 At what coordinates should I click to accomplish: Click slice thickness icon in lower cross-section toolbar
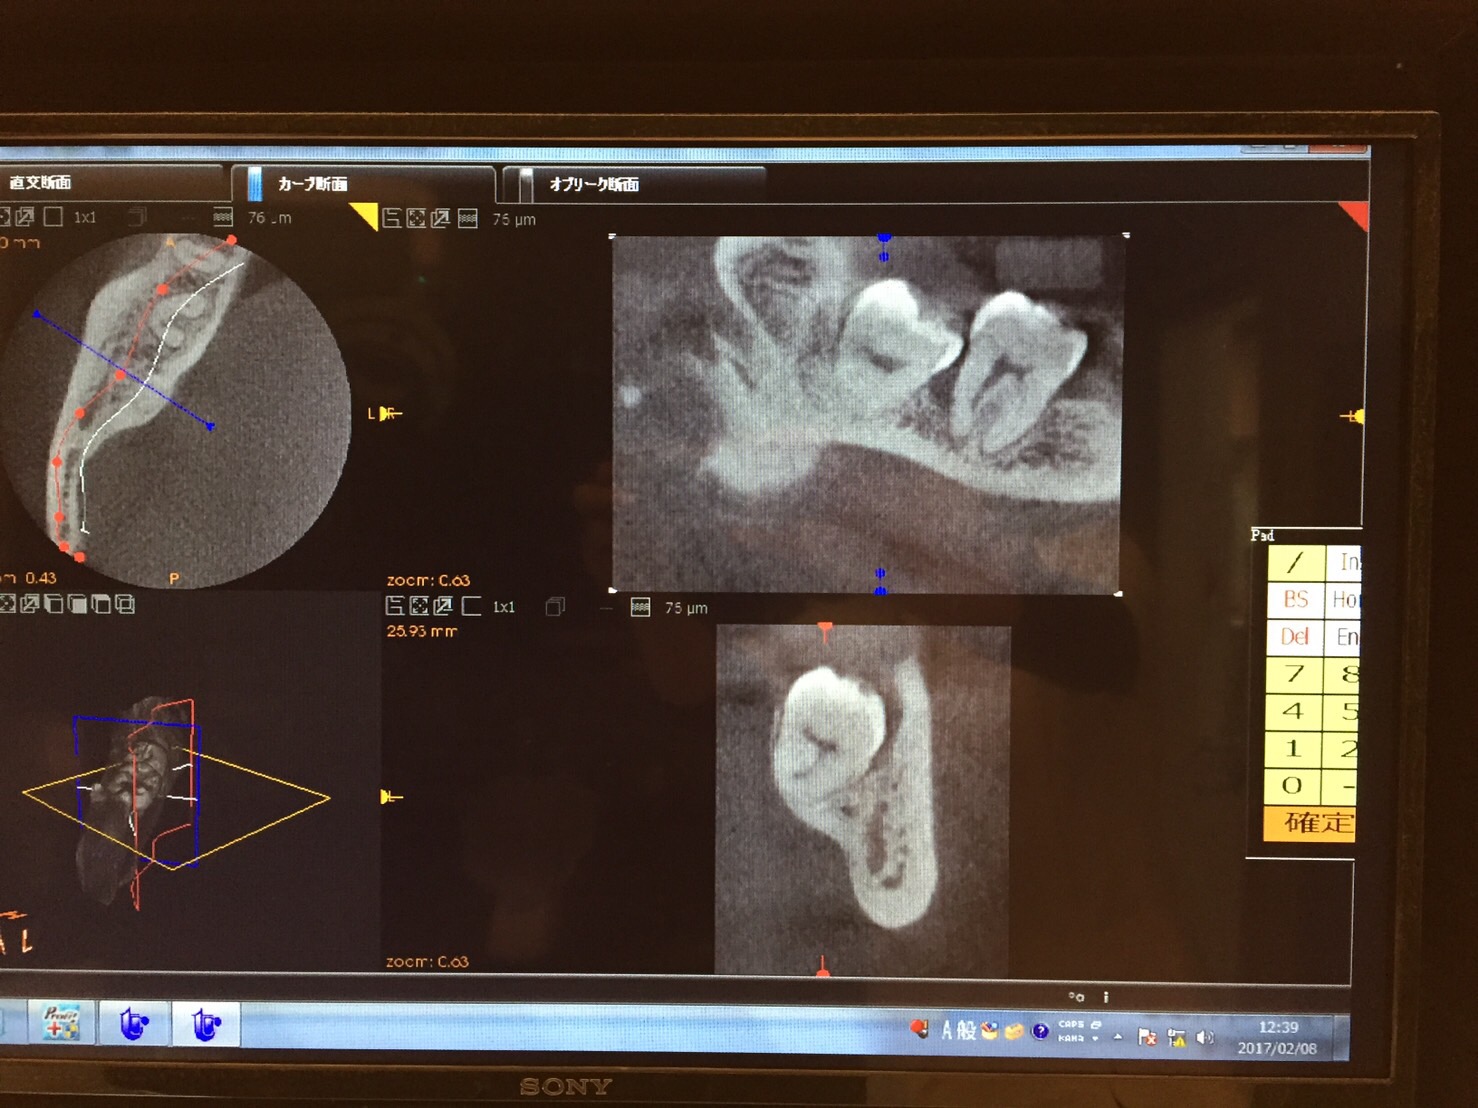[640, 608]
